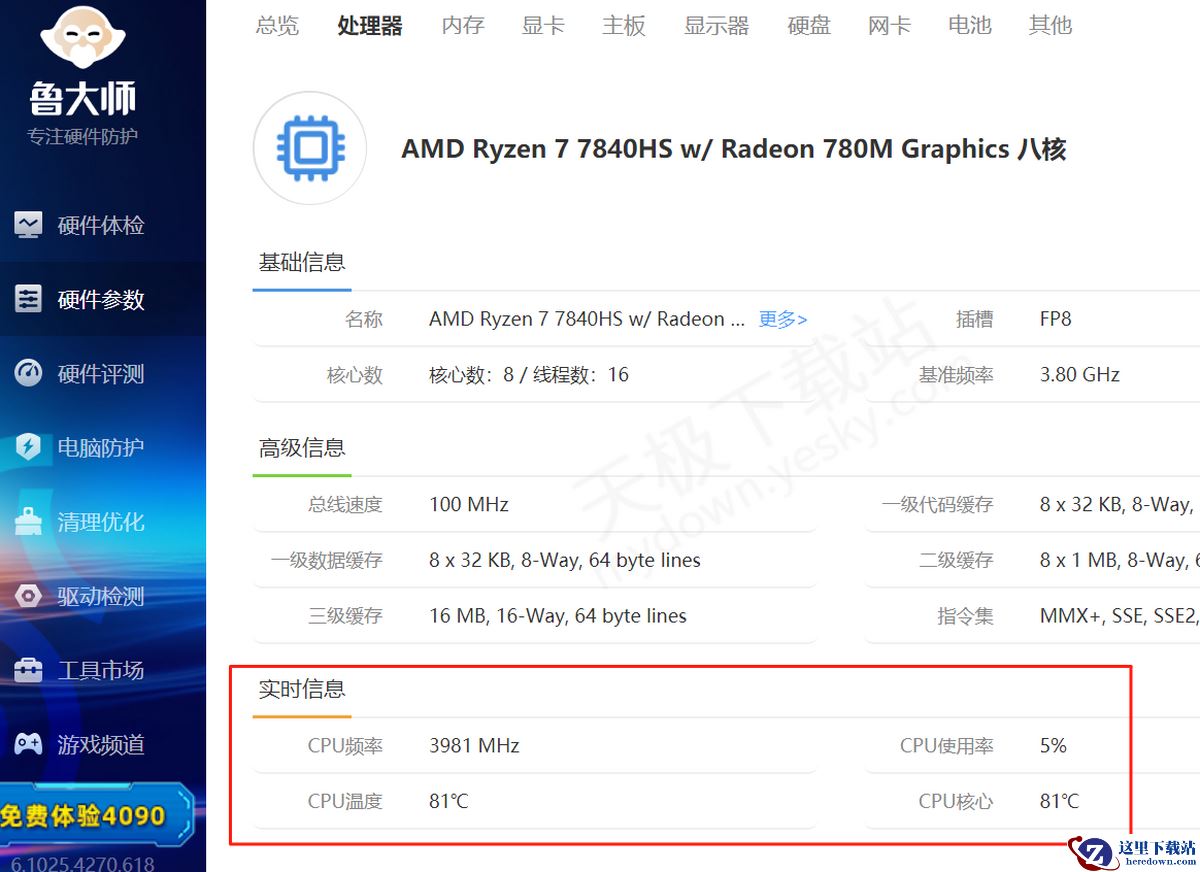The width and height of the screenshot is (1200, 872).
Task: Click the 100 MHz bus speed value
Action: click(469, 505)
